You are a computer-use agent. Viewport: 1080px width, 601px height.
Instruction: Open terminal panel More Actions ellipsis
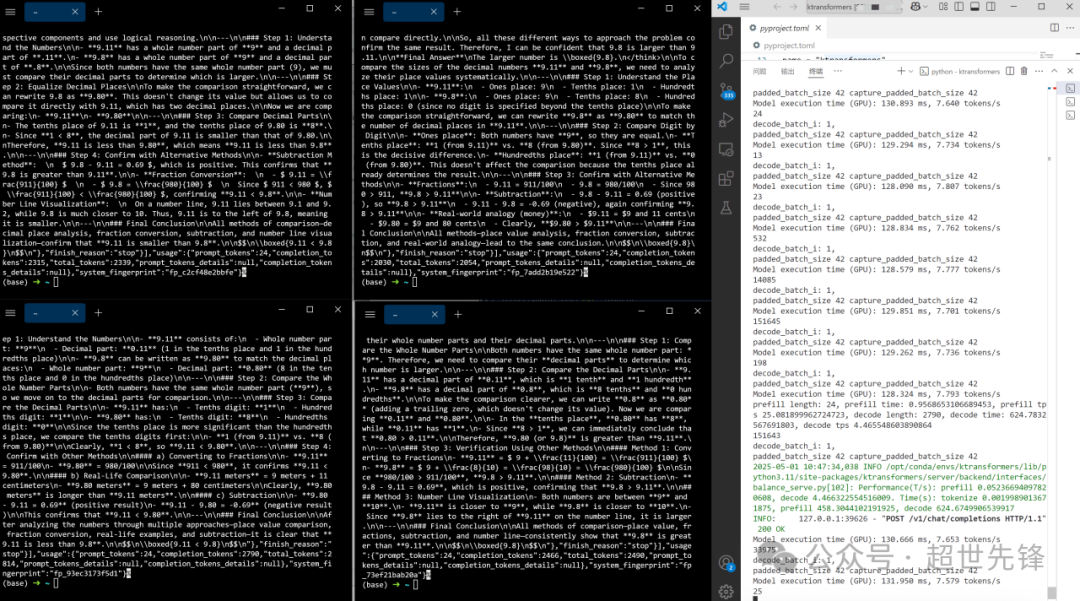1039,71
